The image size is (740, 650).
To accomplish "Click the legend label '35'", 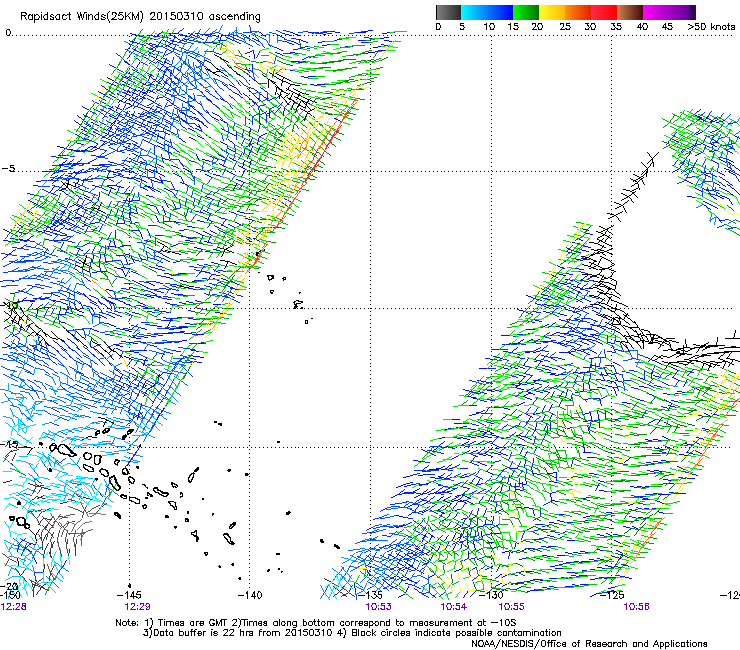I will click(x=616, y=26).
